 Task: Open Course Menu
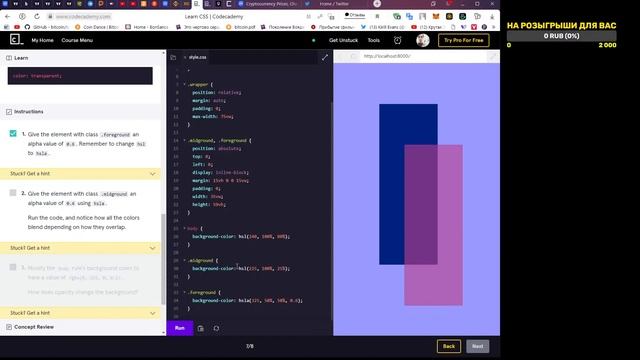point(77,40)
